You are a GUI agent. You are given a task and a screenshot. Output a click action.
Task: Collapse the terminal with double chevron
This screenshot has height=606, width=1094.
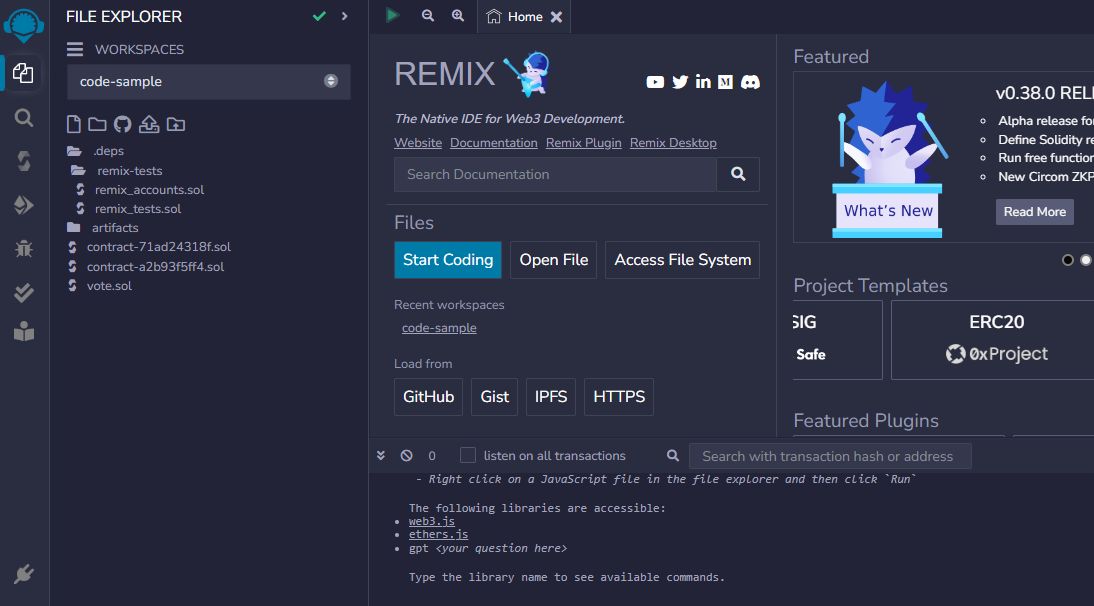point(381,455)
